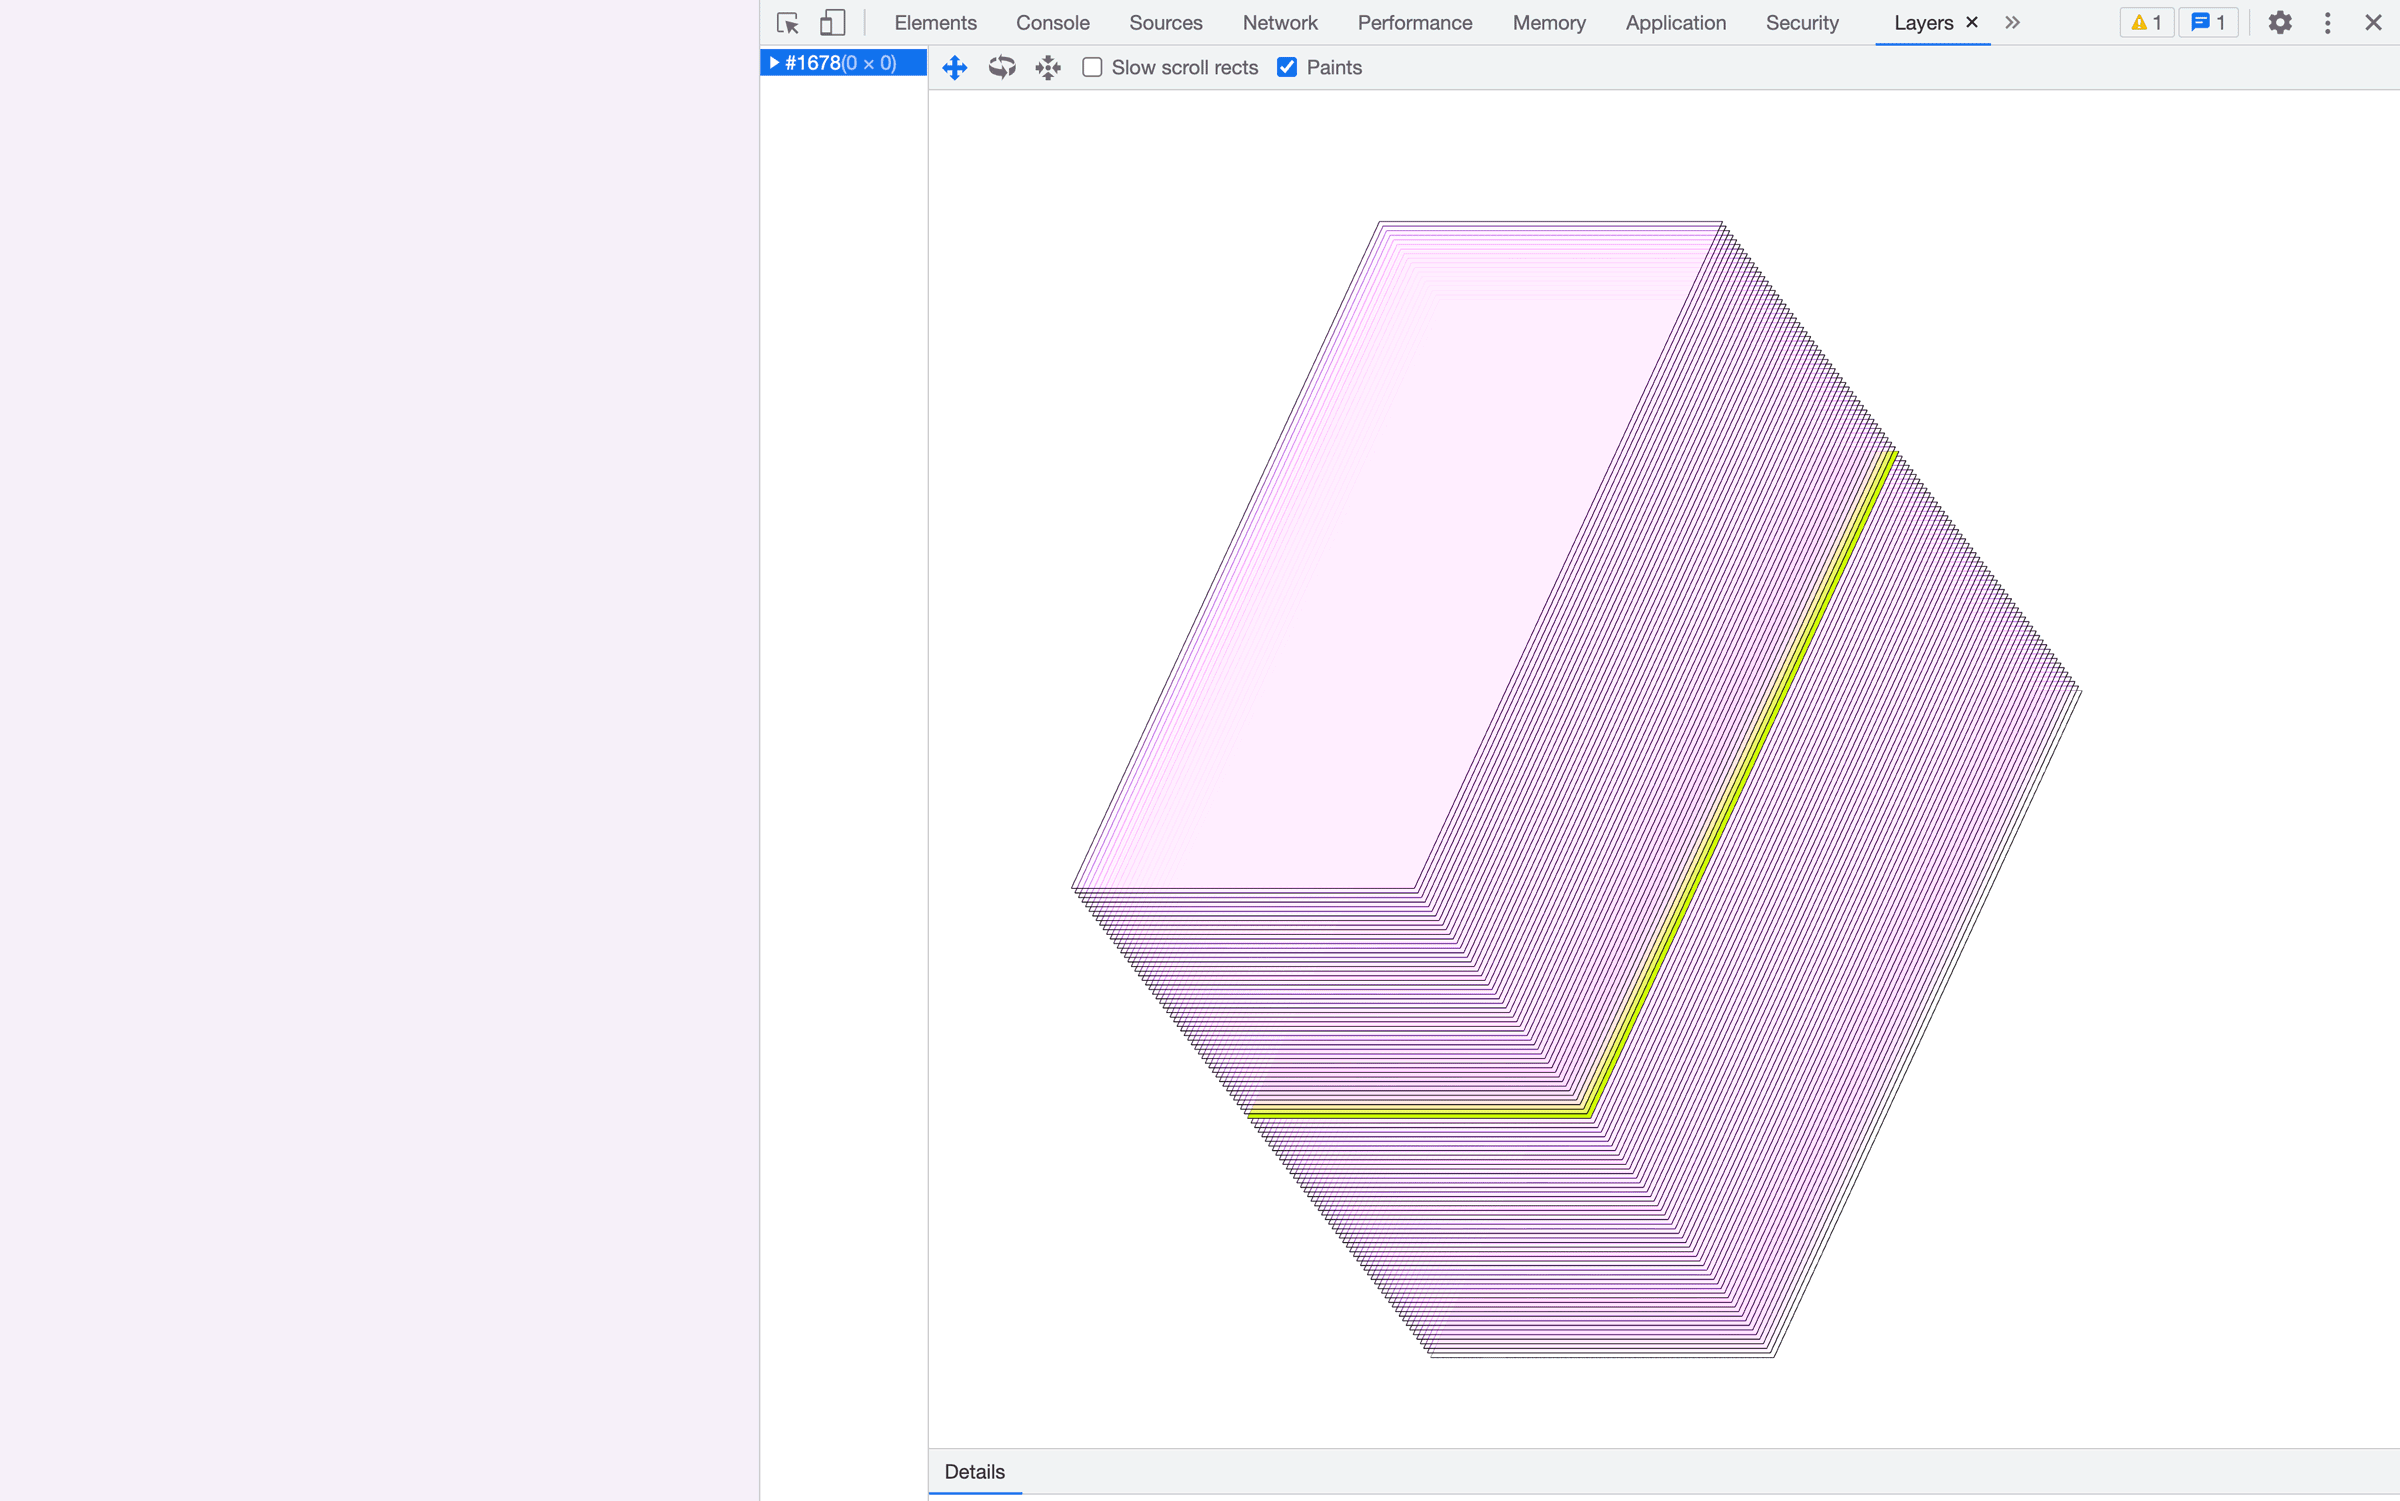Expand the #1678 layer tree node
This screenshot has width=2400, height=1501.
click(x=773, y=63)
